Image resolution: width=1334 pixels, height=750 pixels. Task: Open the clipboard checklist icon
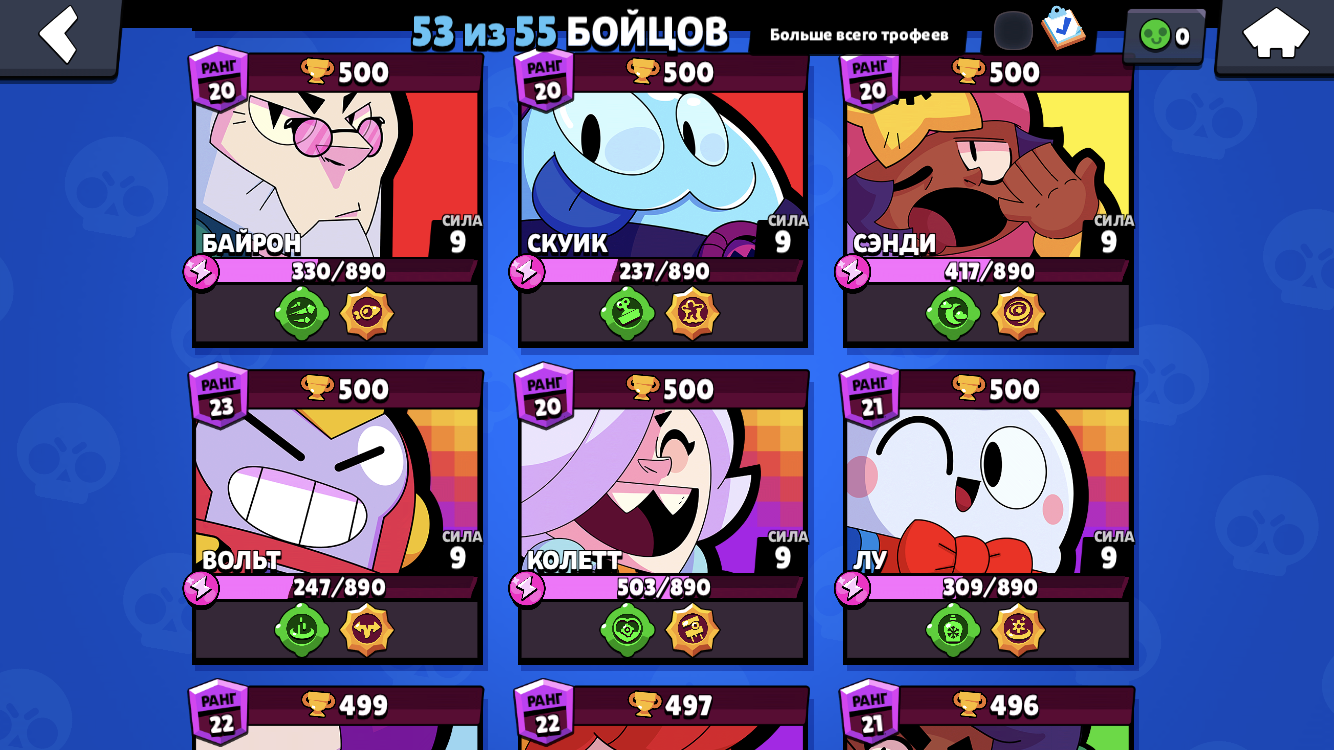click(x=1062, y=29)
